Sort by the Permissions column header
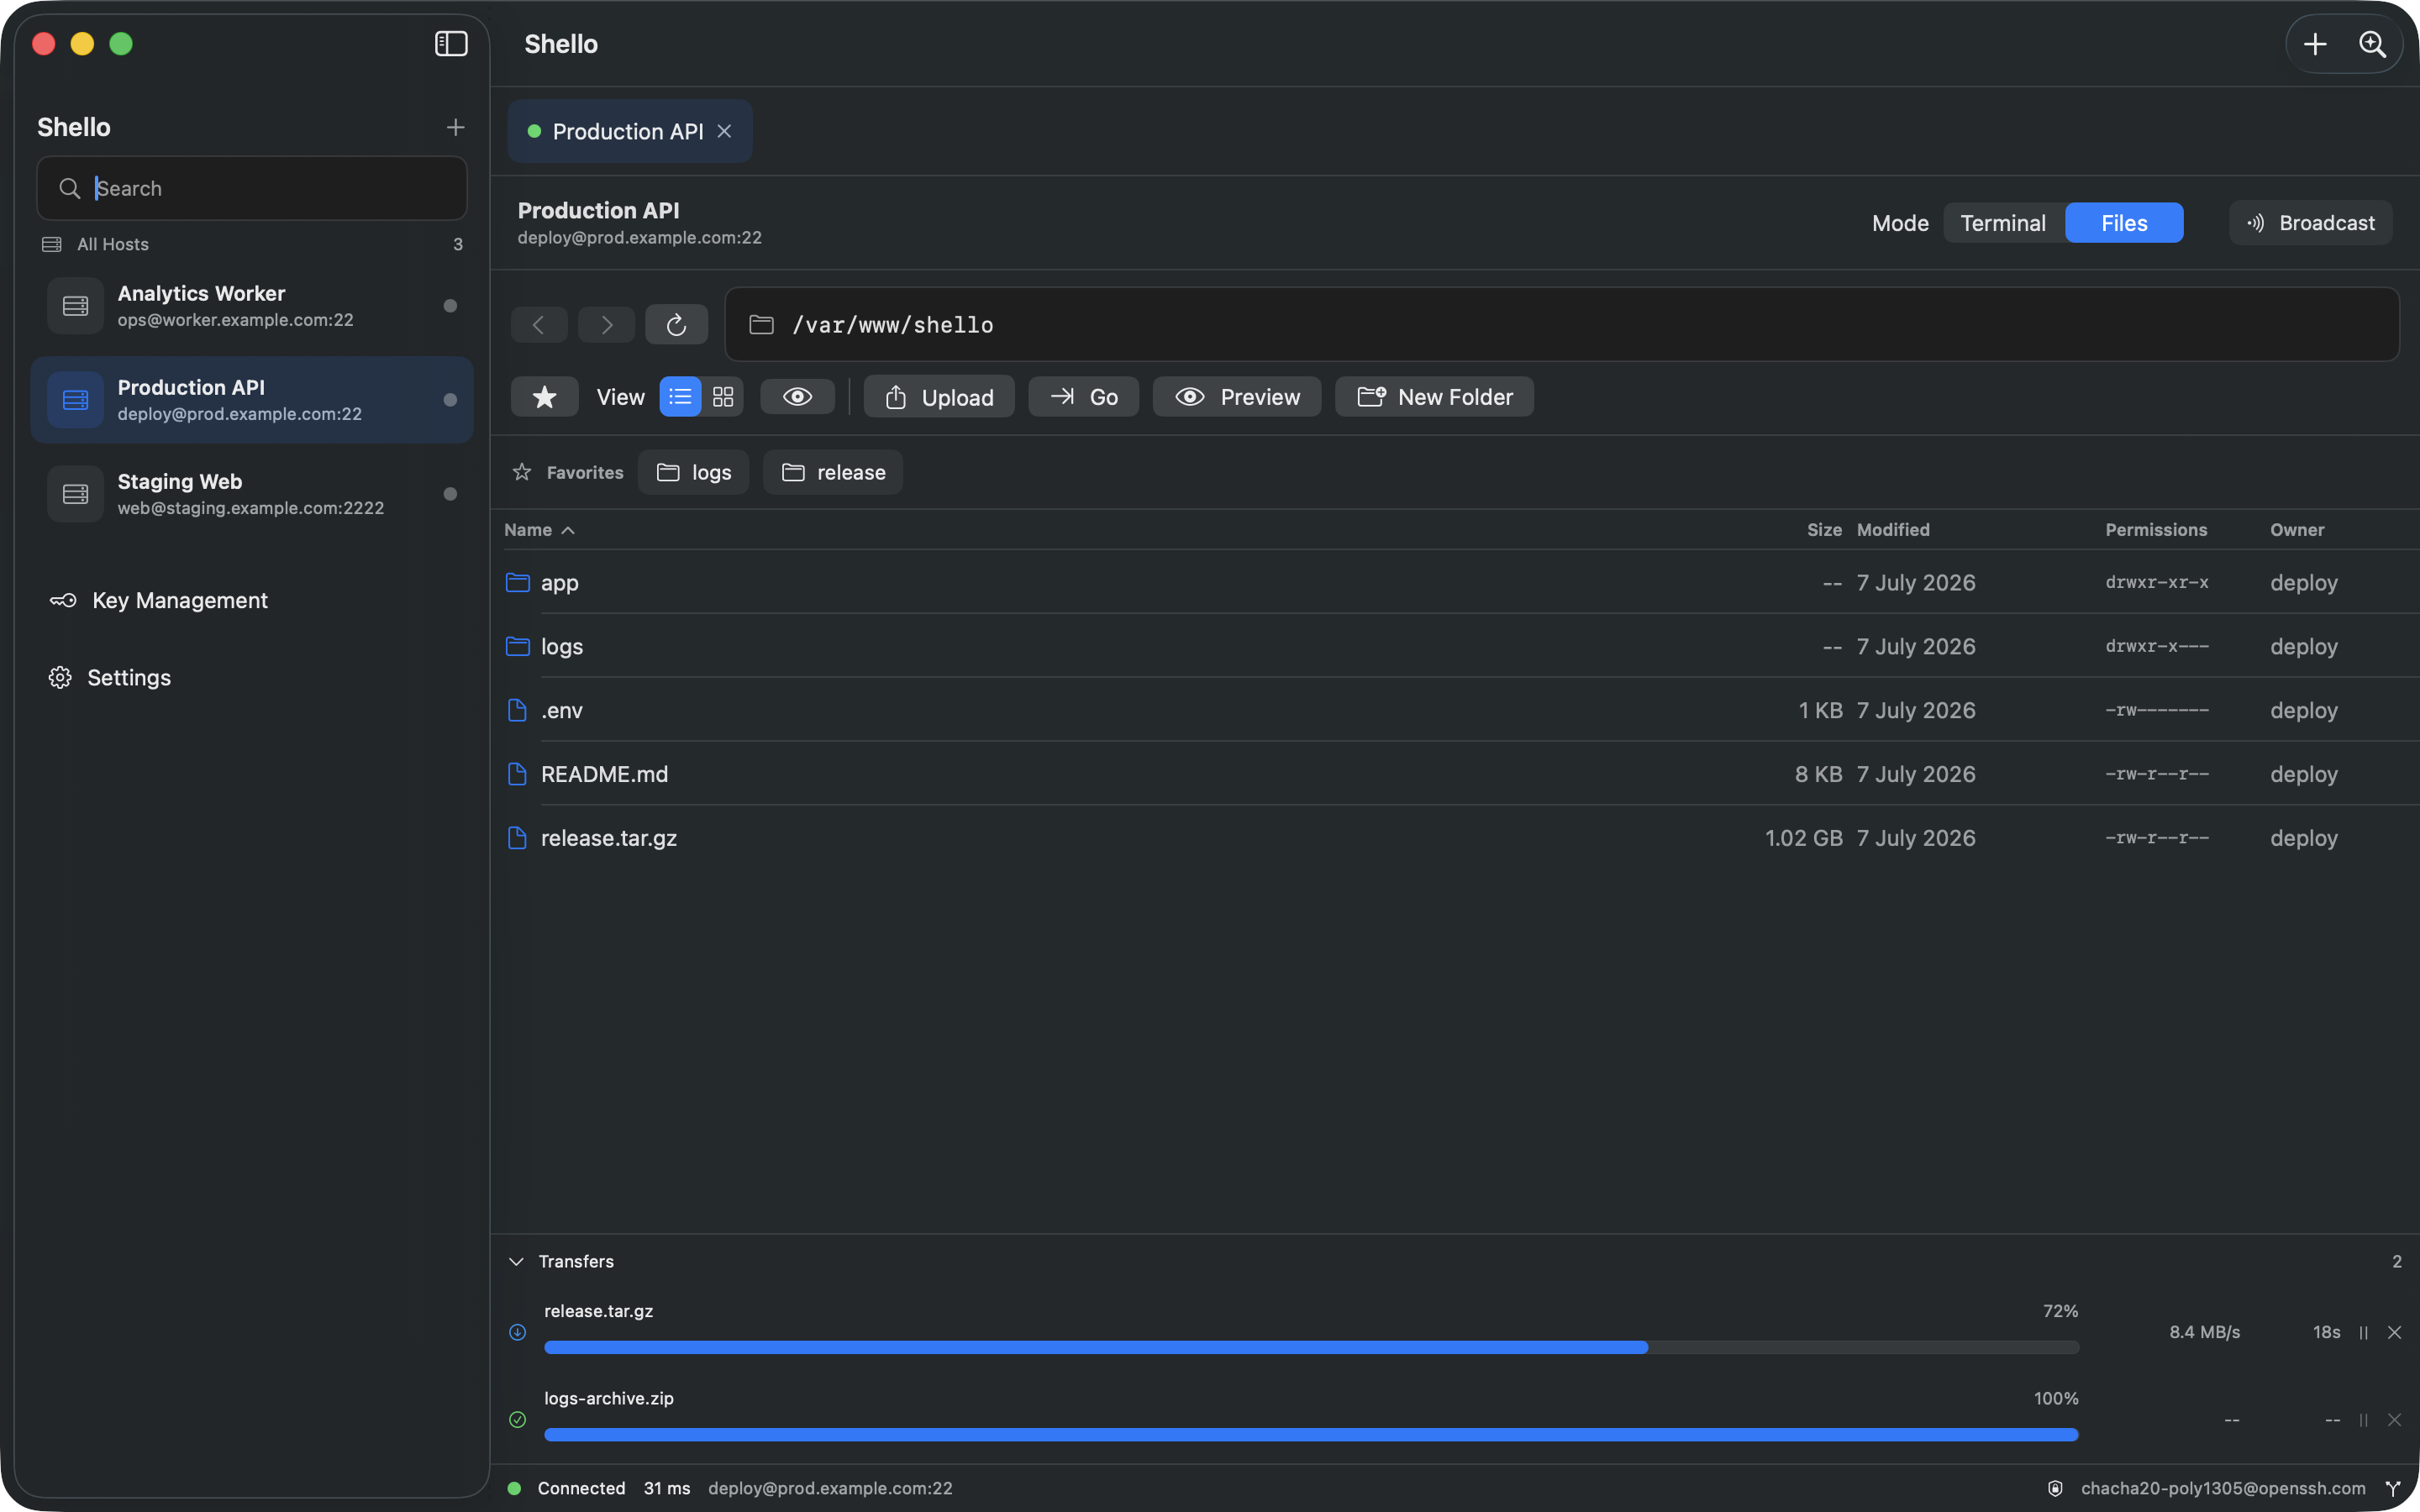2420x1512 pixels. click(2156, 530)
